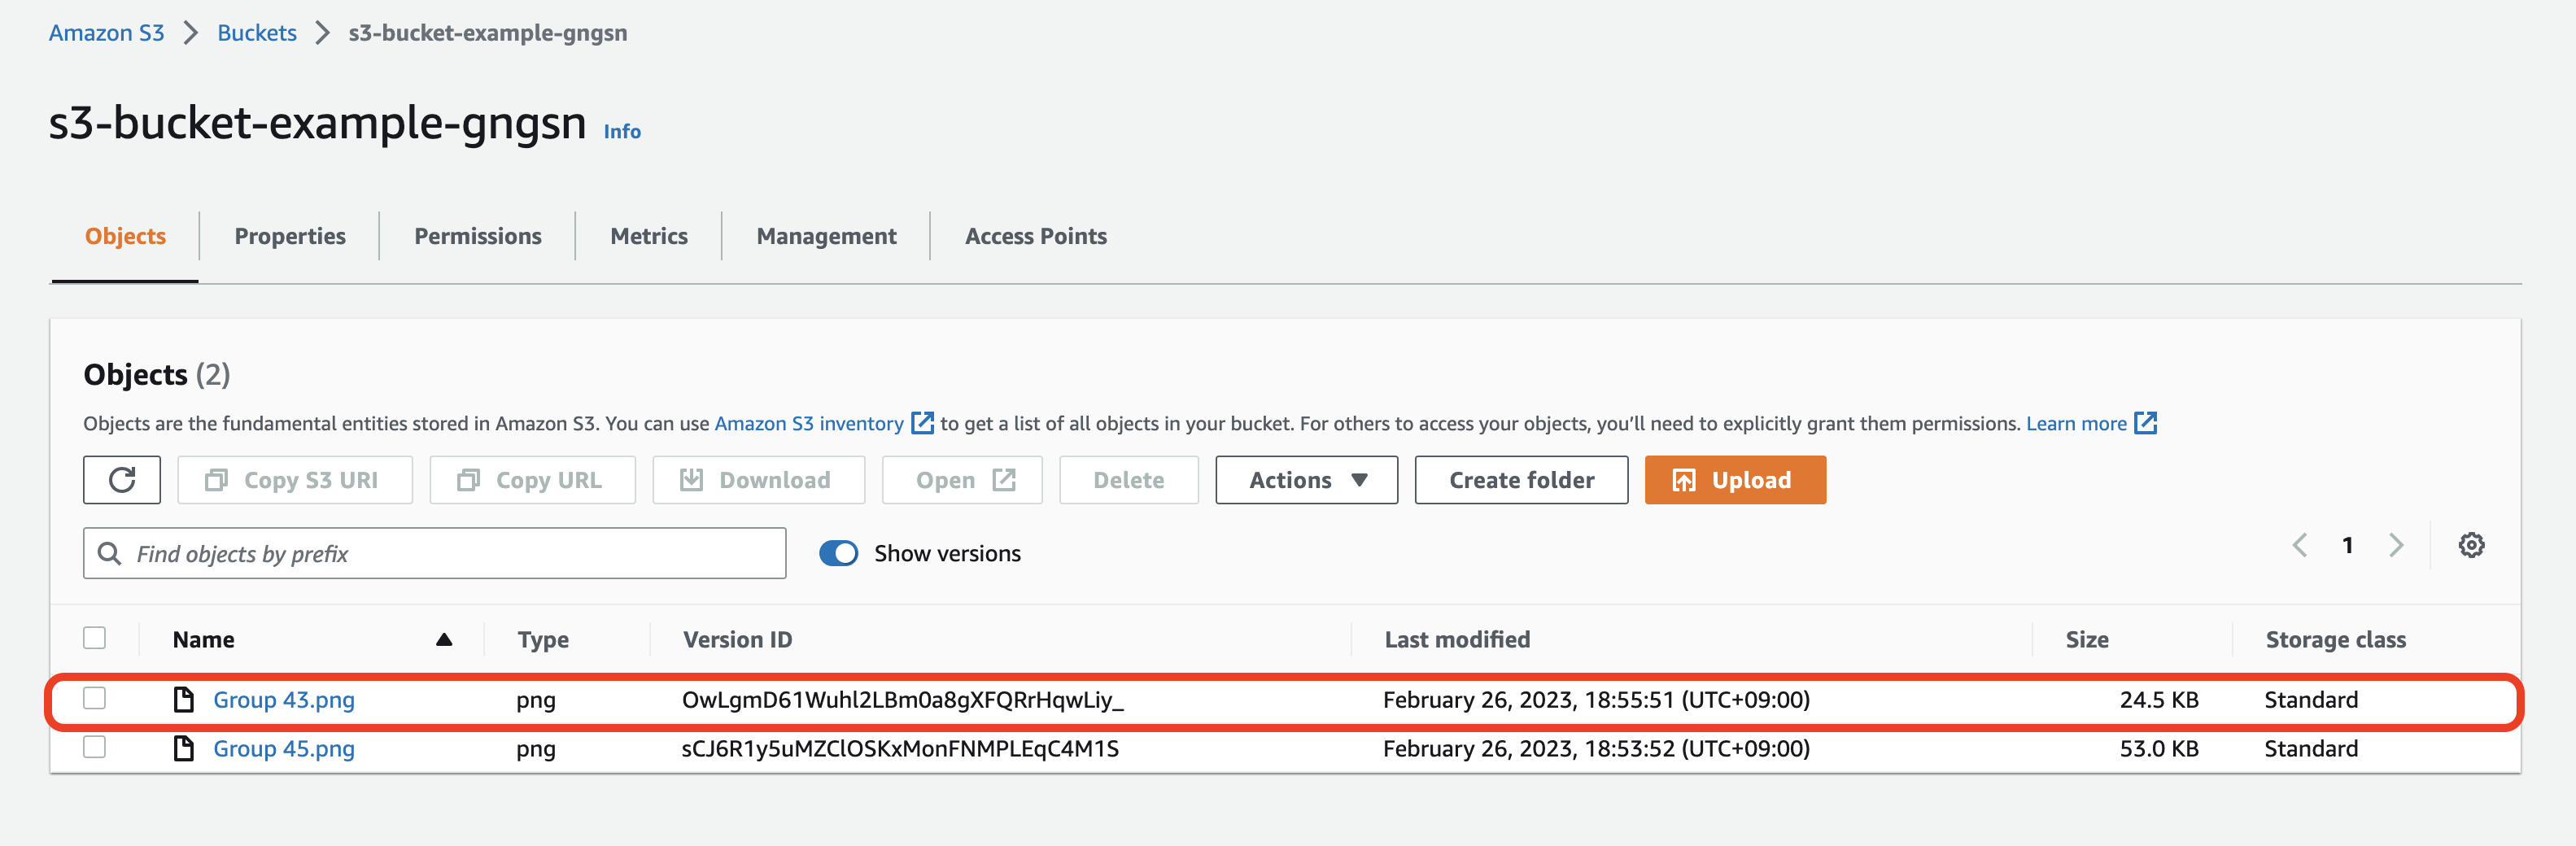Focus the Find objects by prefix field
Viewport: 2576px width, 846px height.
[x=434, y=553]
